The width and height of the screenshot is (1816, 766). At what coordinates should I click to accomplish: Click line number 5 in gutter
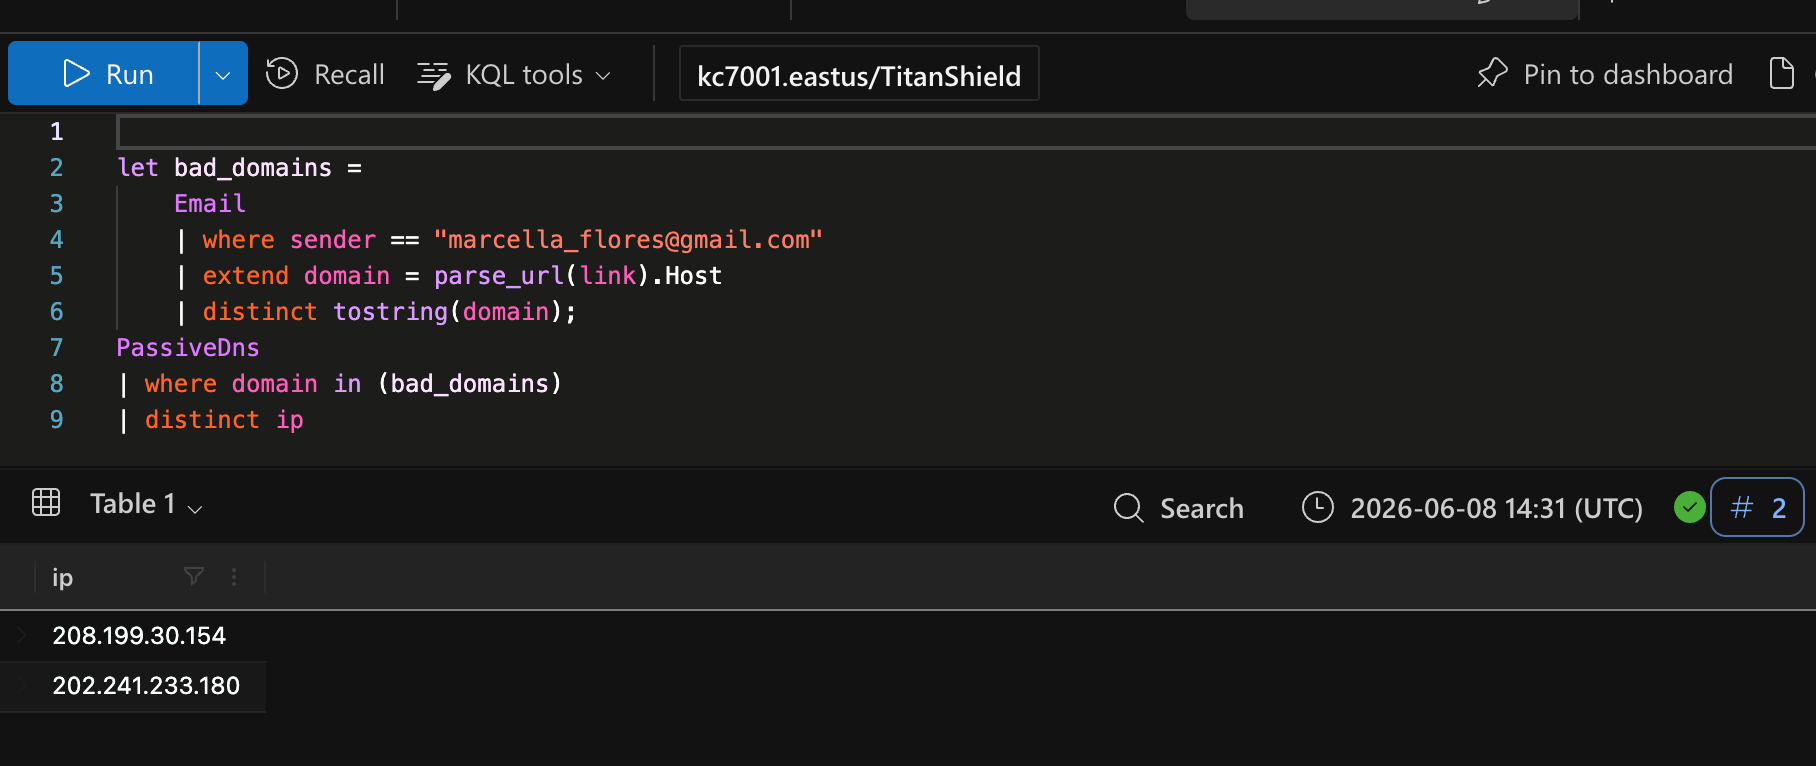(57, 276)
